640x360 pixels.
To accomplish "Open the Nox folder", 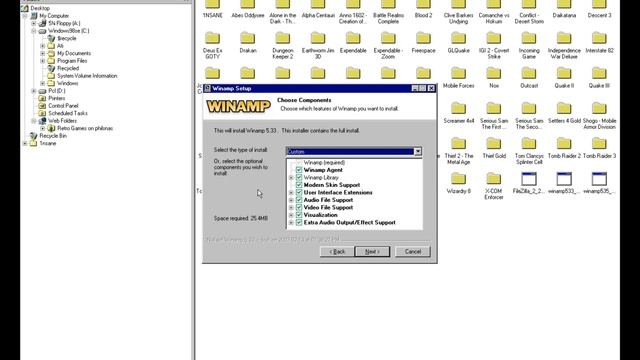I will [x=494, y=78].
